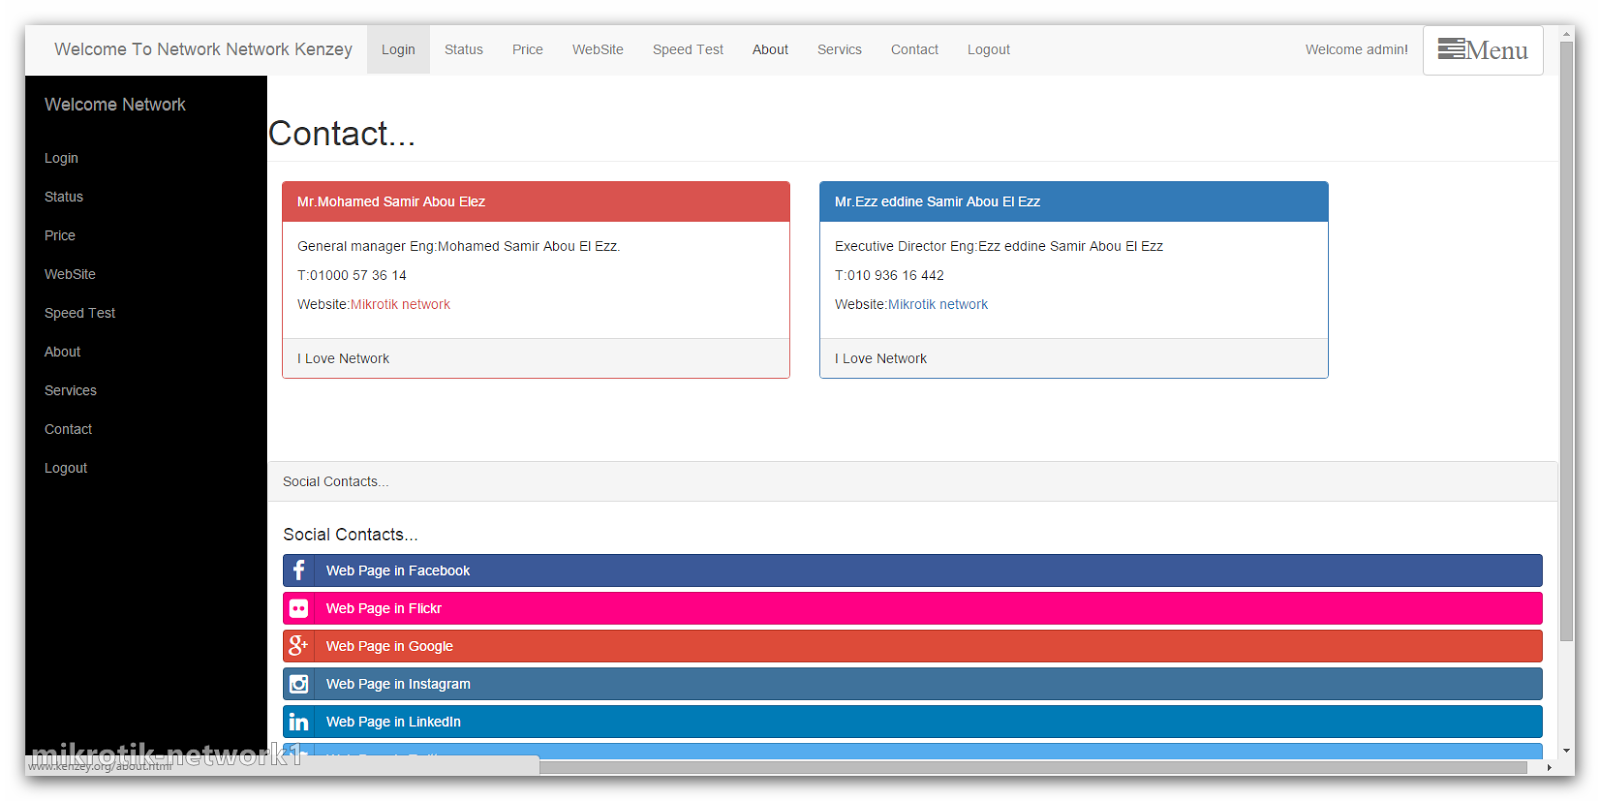Viewport: 1600px width, 801px height.
Task: Click the Facebook icon in social contacts
Action: (x=298, y=570)
